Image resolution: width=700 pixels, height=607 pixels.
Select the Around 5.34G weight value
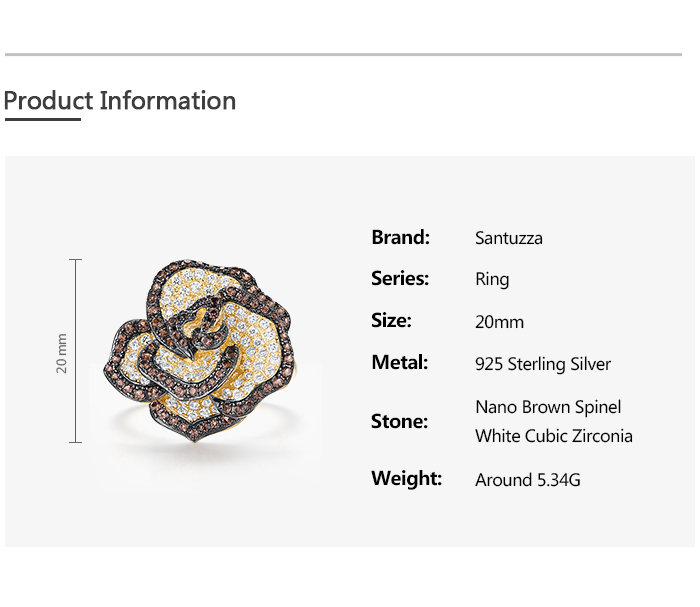528,480
